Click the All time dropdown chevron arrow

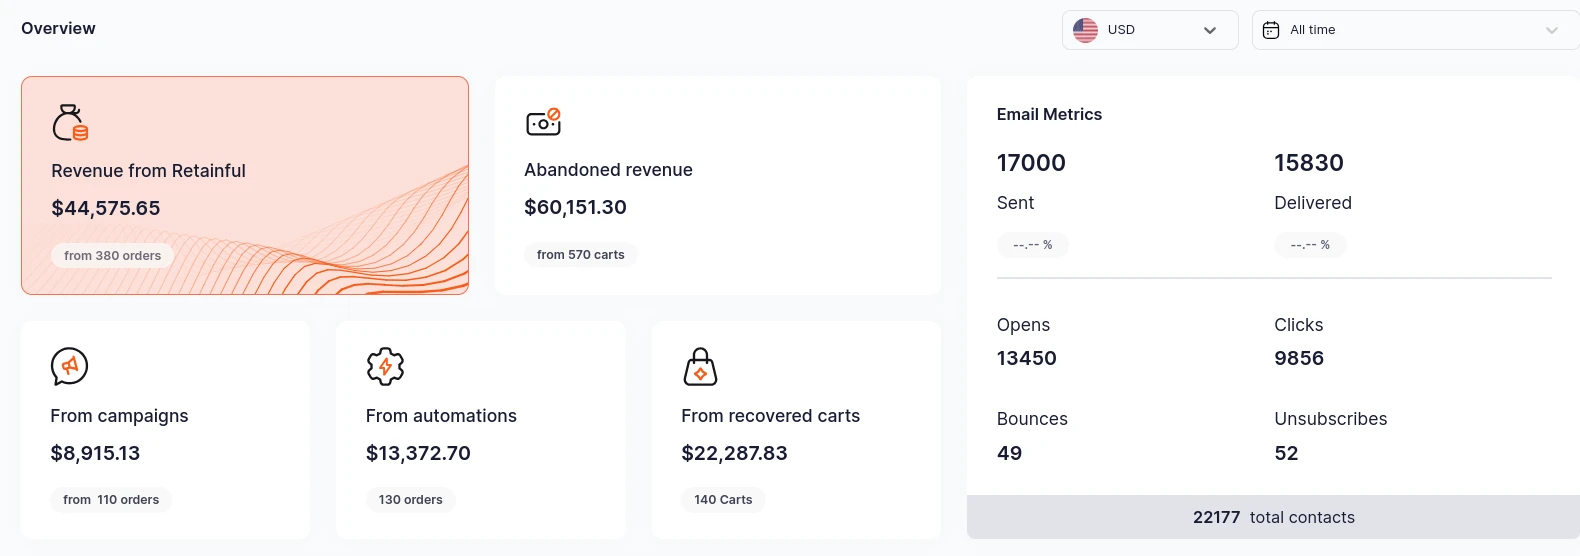1552,30
